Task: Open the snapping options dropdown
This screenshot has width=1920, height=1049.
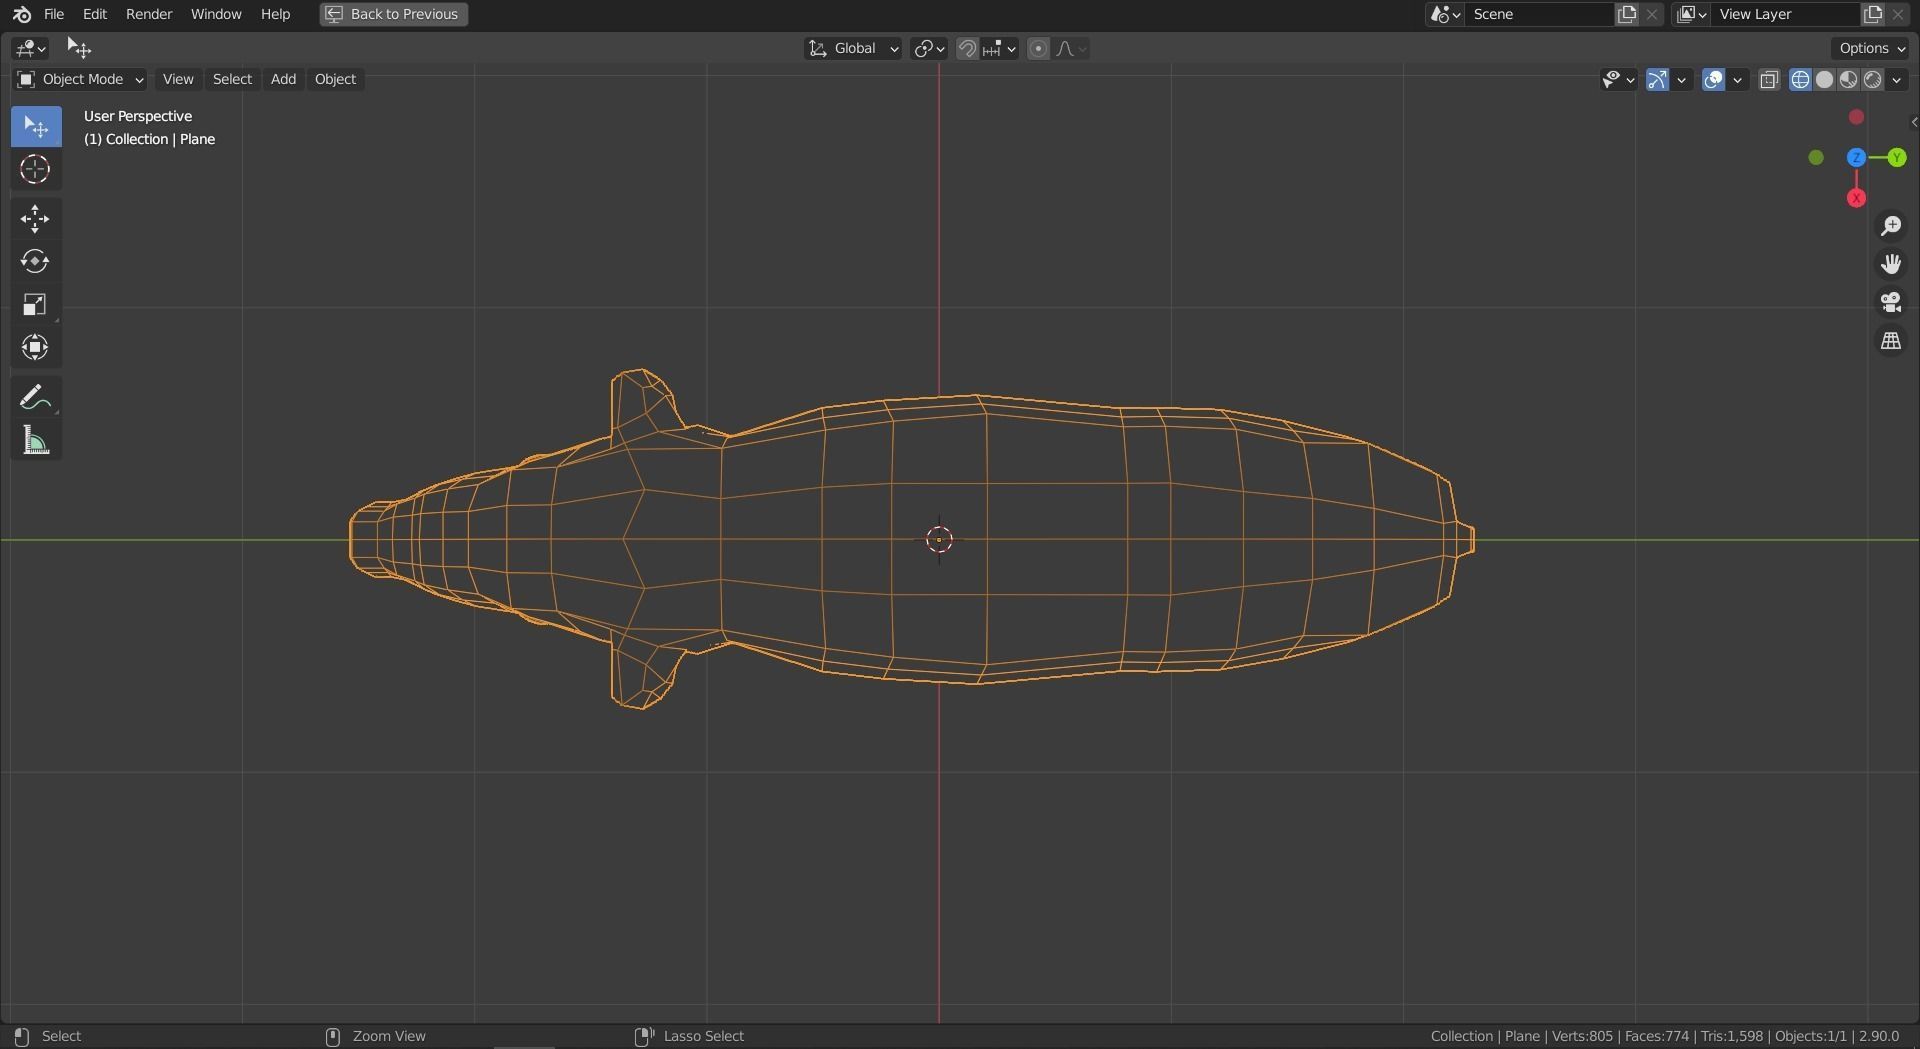Action: tap(999, 48)
